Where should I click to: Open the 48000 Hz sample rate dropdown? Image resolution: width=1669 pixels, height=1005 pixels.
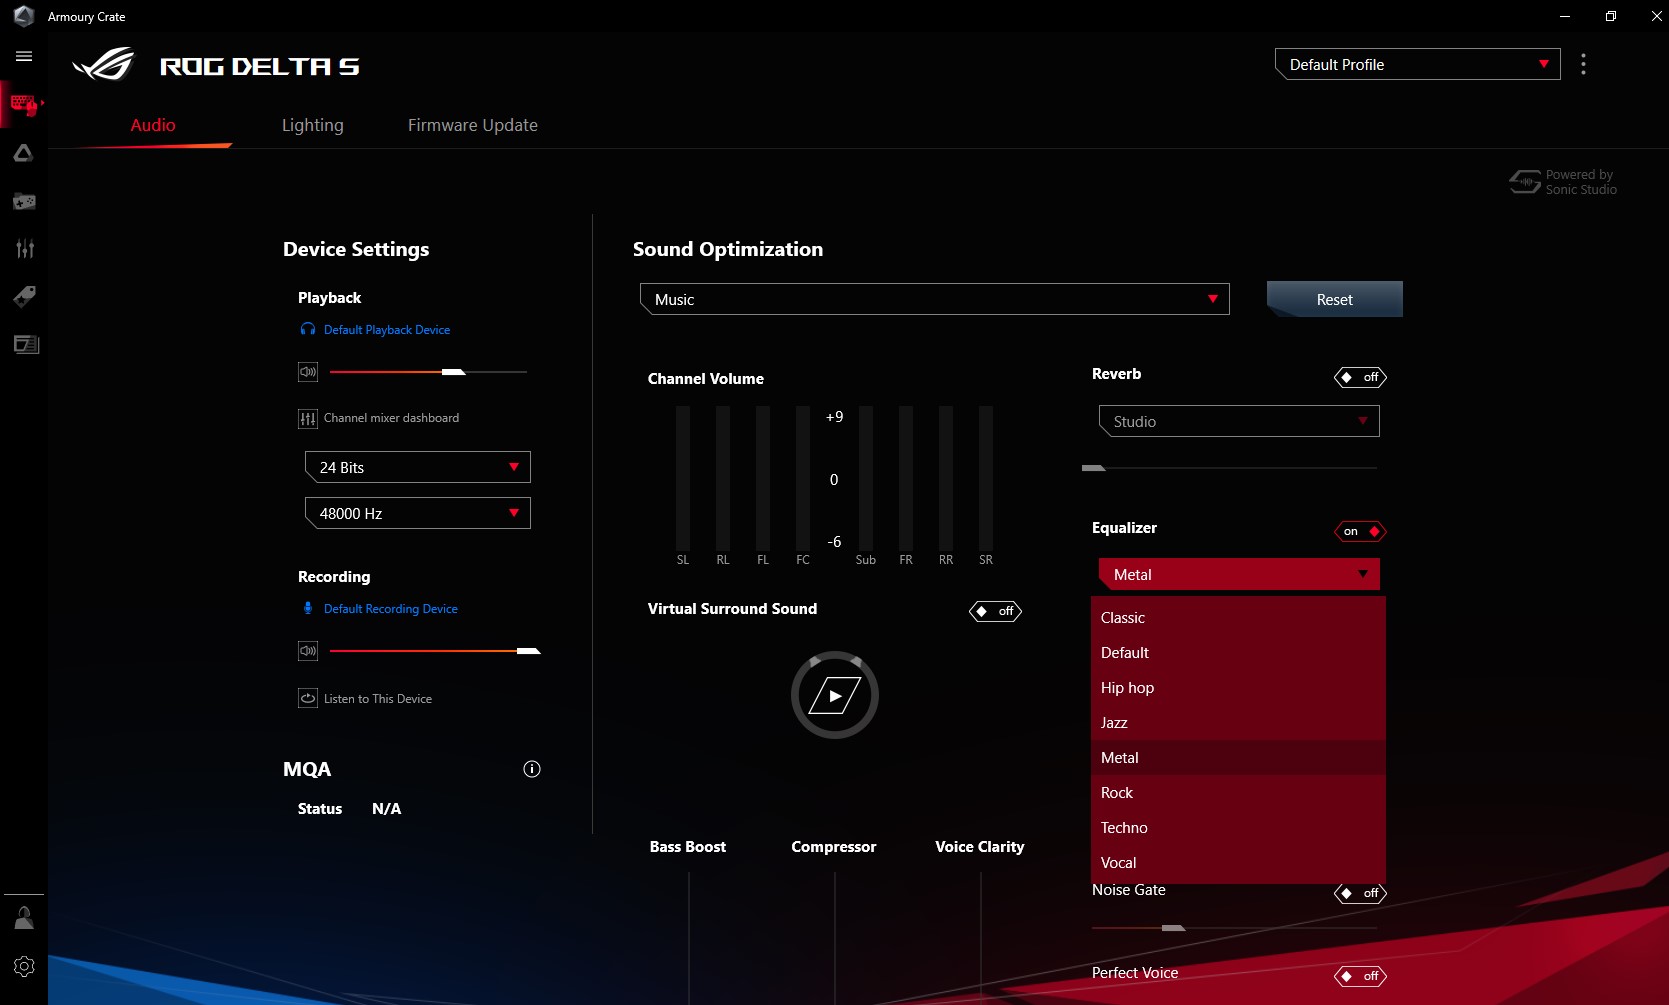pyautogui.click(x=417, y=513)
